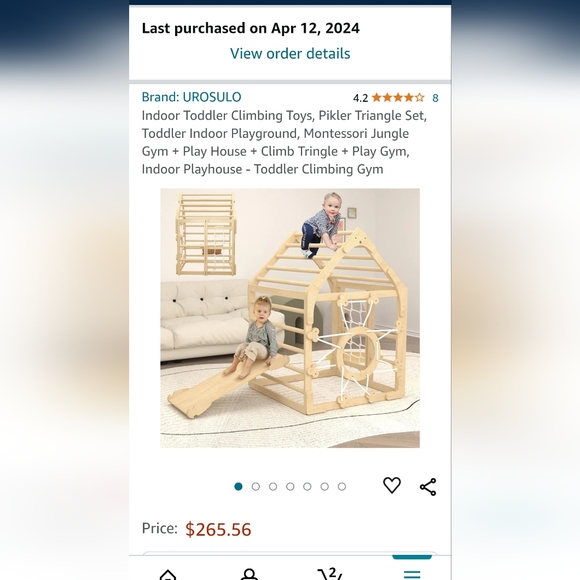Select the second image carousel dot
The image size is (580, 580).
(256, 486)
